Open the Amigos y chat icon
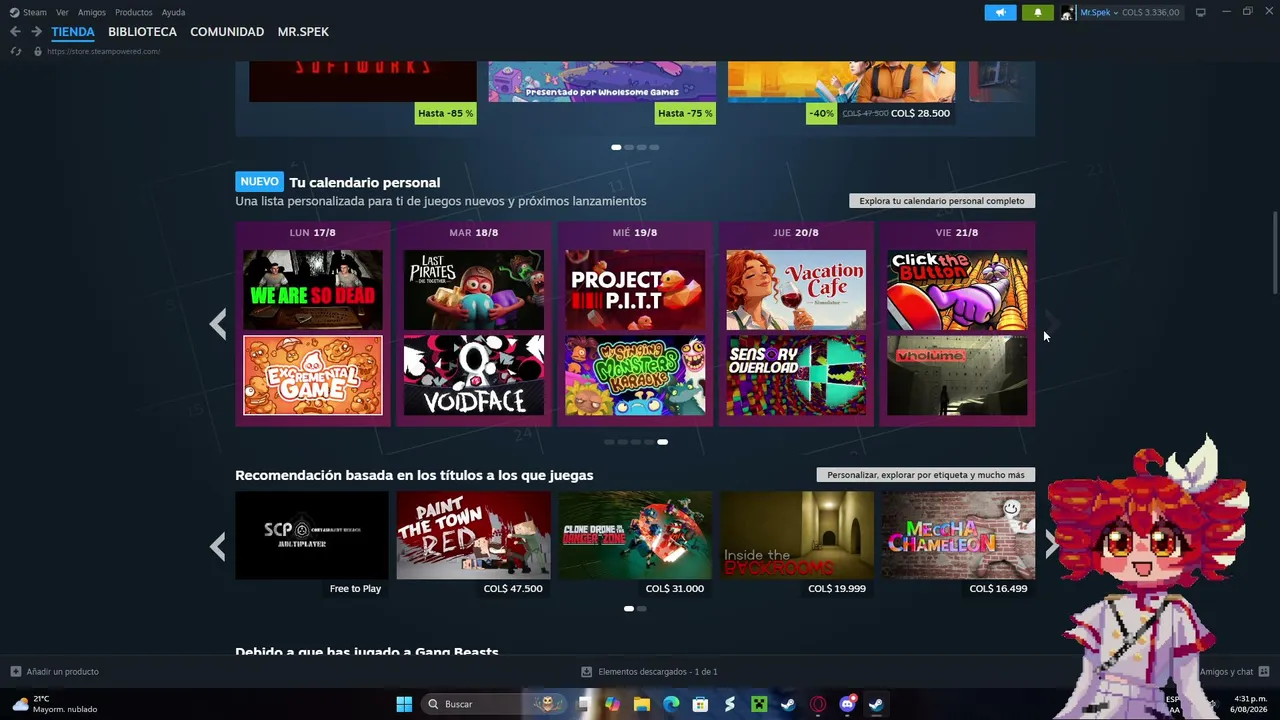 (x=1264, y=672)
